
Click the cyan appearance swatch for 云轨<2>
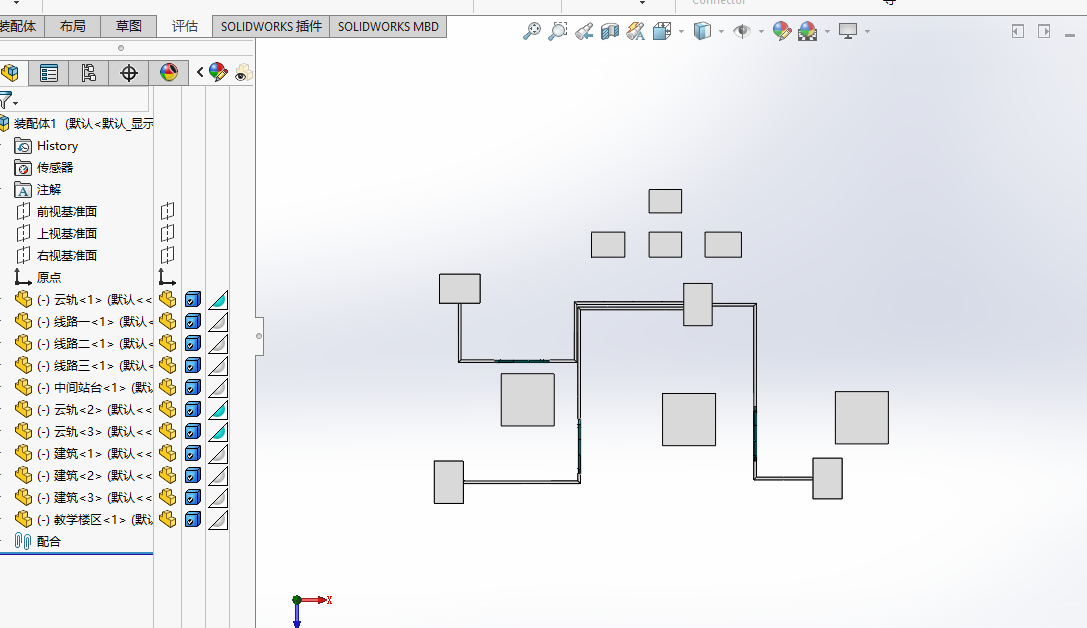[218, 410]
